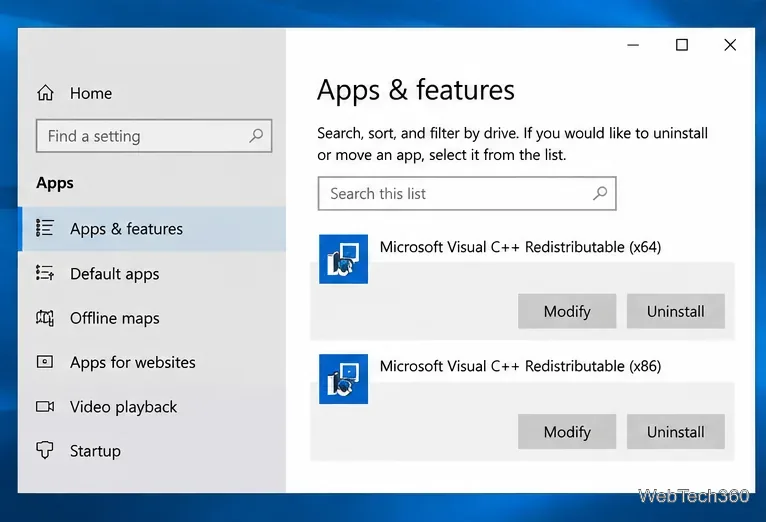Focus the Find a setting field

tap(154, 136)
